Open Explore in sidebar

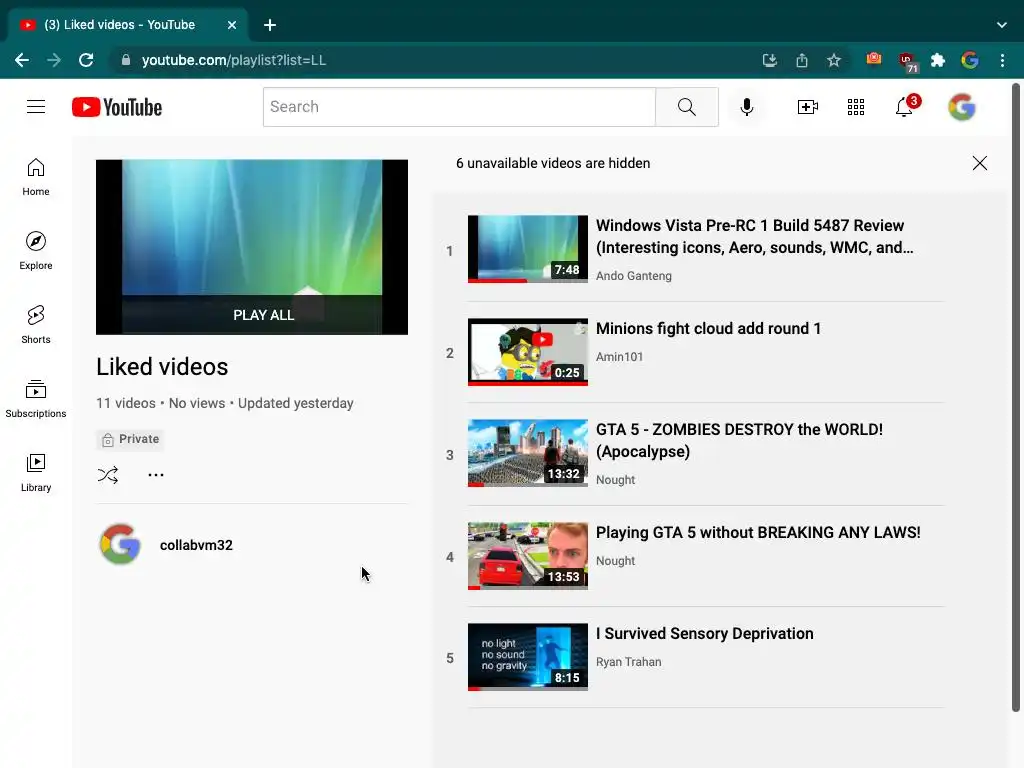(36, 251)
